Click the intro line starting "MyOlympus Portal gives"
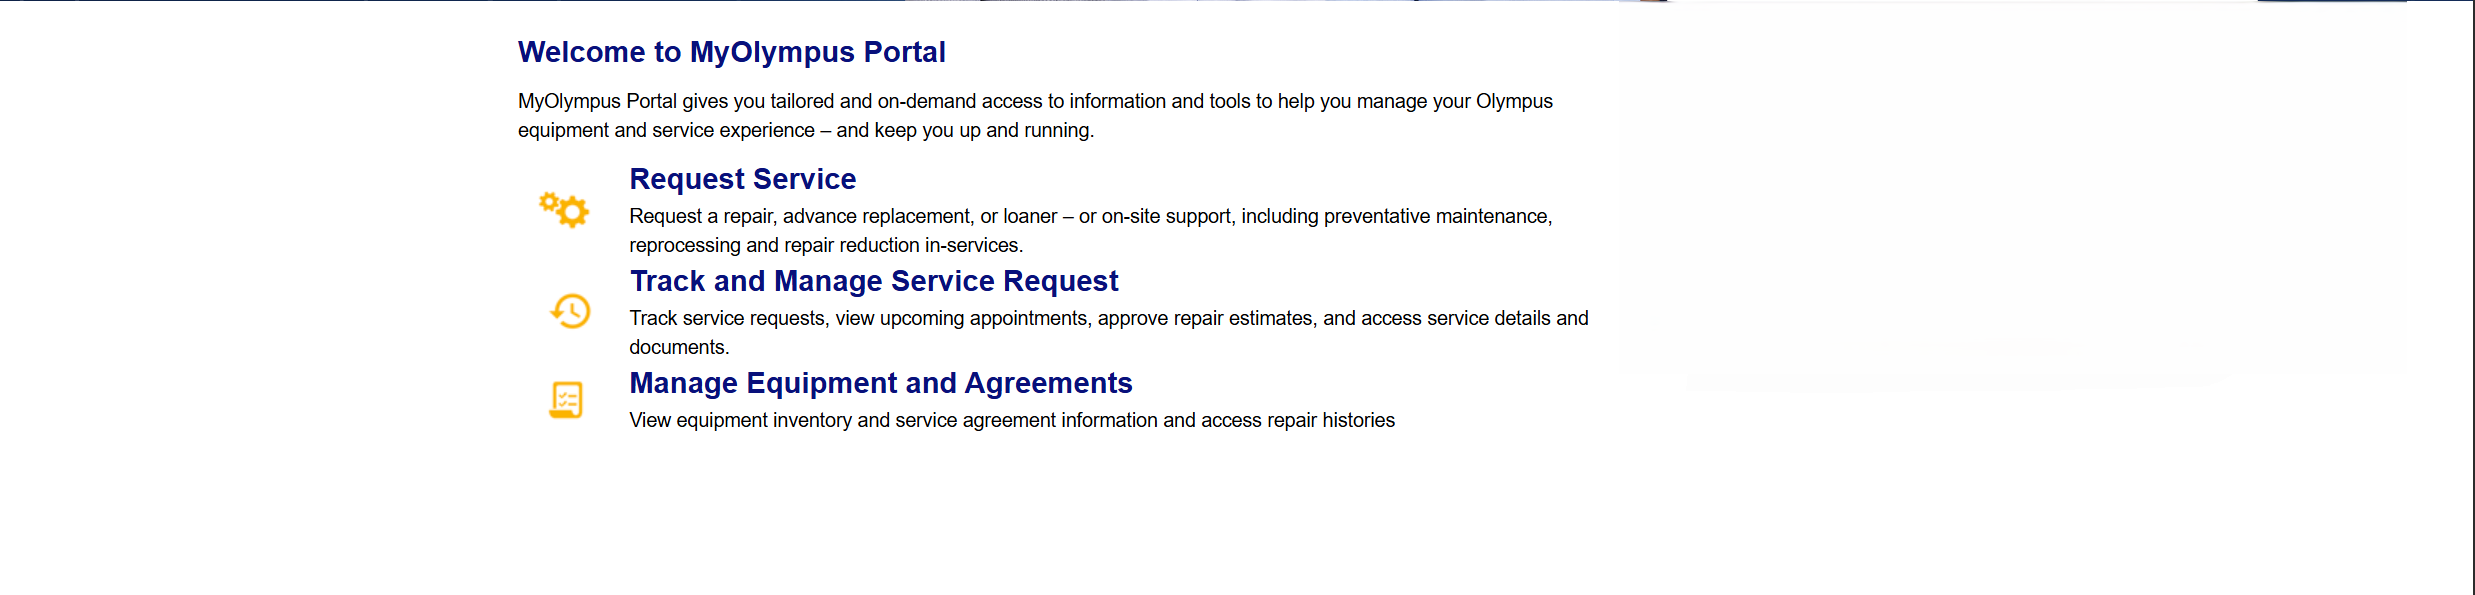This screenshot has width=2475, height=595. (1034, 101)
